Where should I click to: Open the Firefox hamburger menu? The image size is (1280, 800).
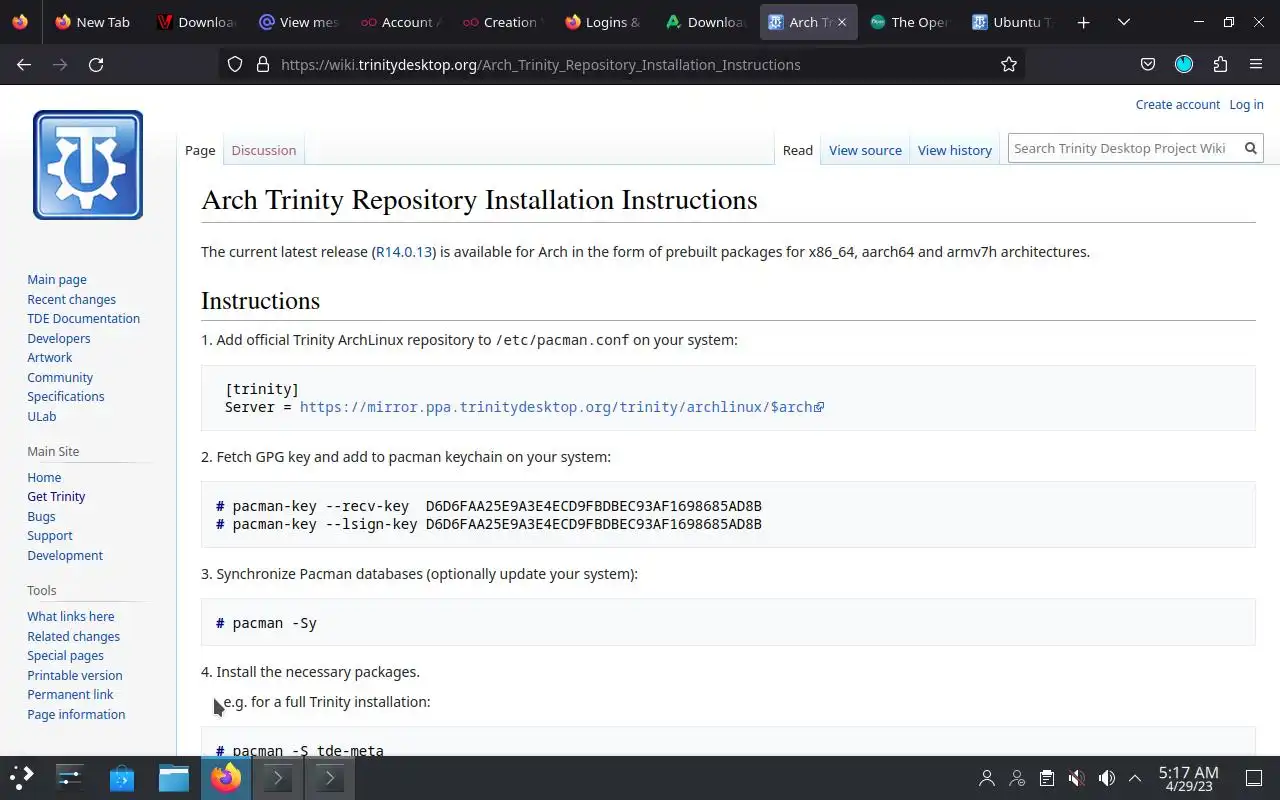tap(1256, 64)
